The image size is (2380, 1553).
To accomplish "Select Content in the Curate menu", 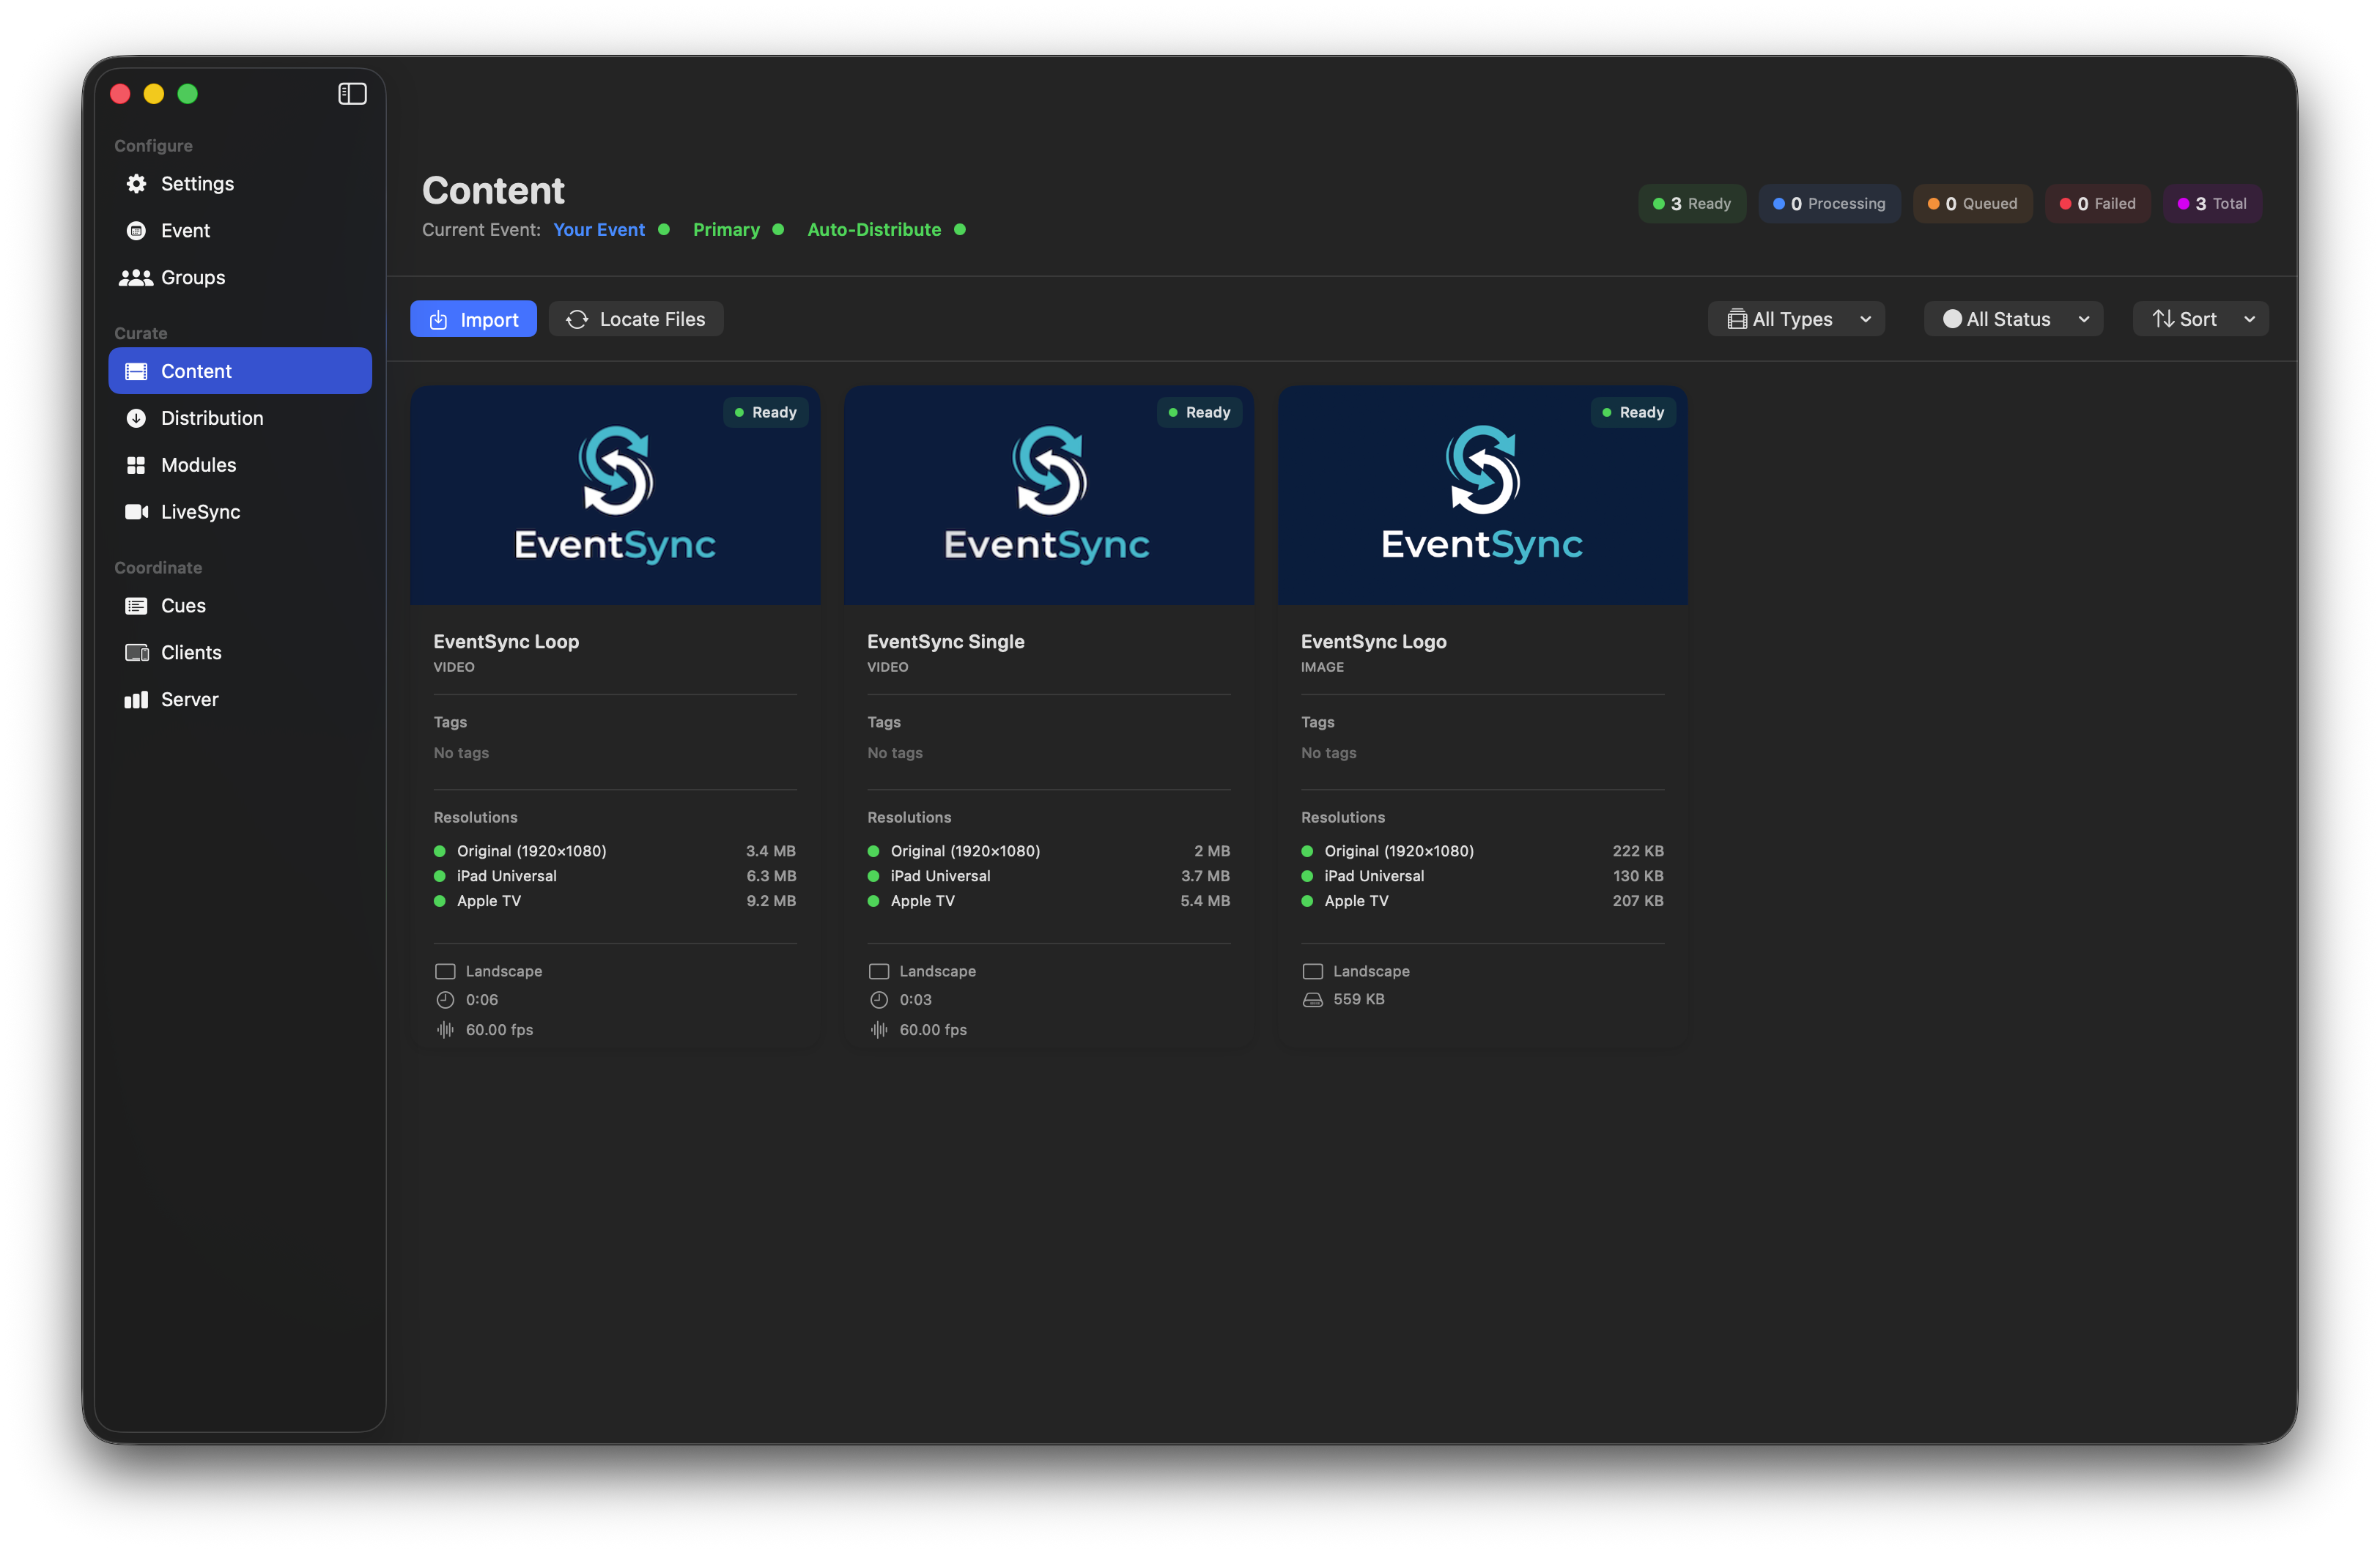I will pyautogui.click(x=197, y=370).
